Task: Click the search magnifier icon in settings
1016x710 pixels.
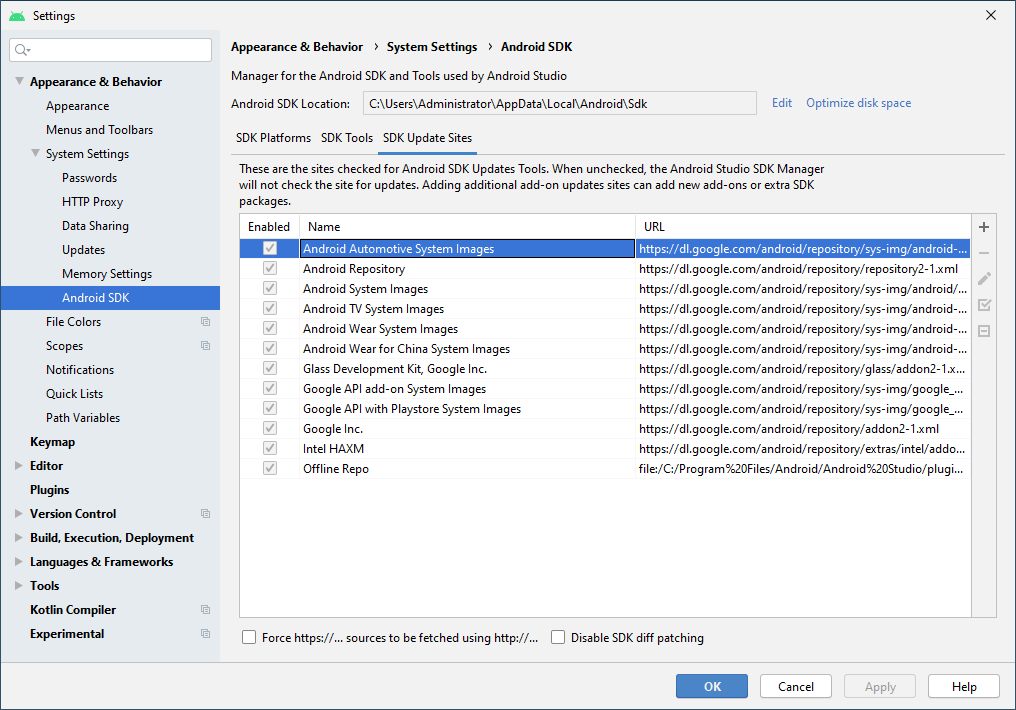Action: coord(22,50)
